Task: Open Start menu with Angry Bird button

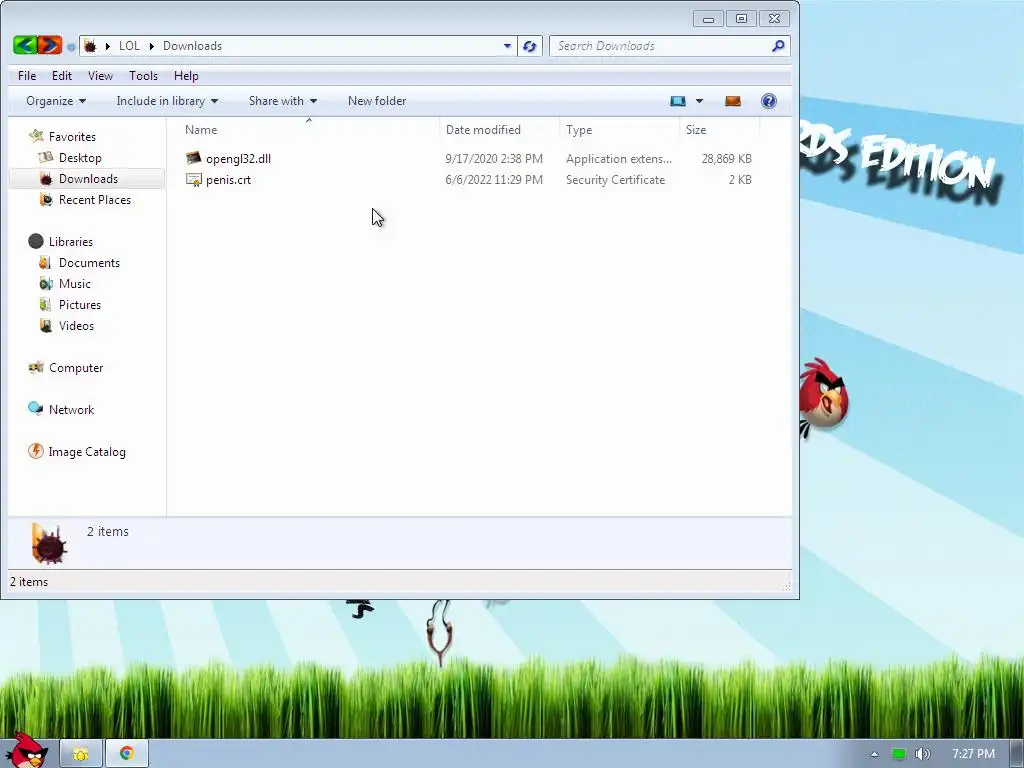Action: tap(26, 751)
